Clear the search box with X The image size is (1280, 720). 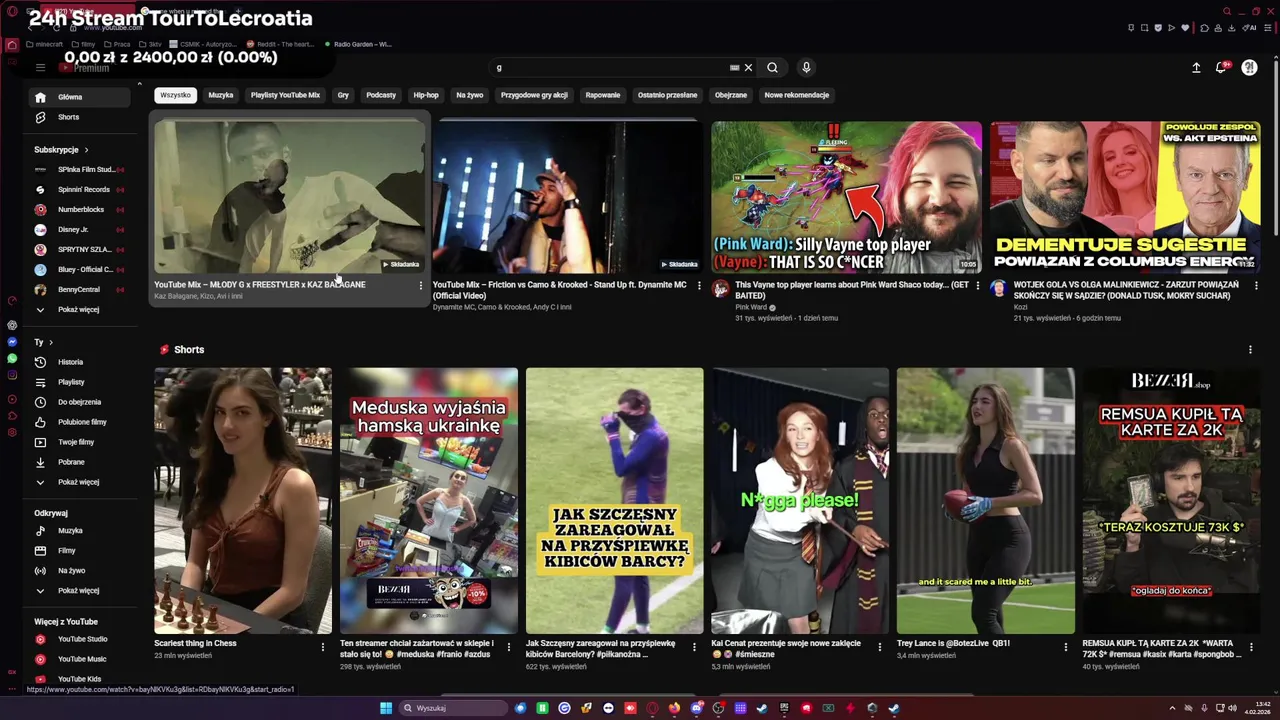point(748,67)
